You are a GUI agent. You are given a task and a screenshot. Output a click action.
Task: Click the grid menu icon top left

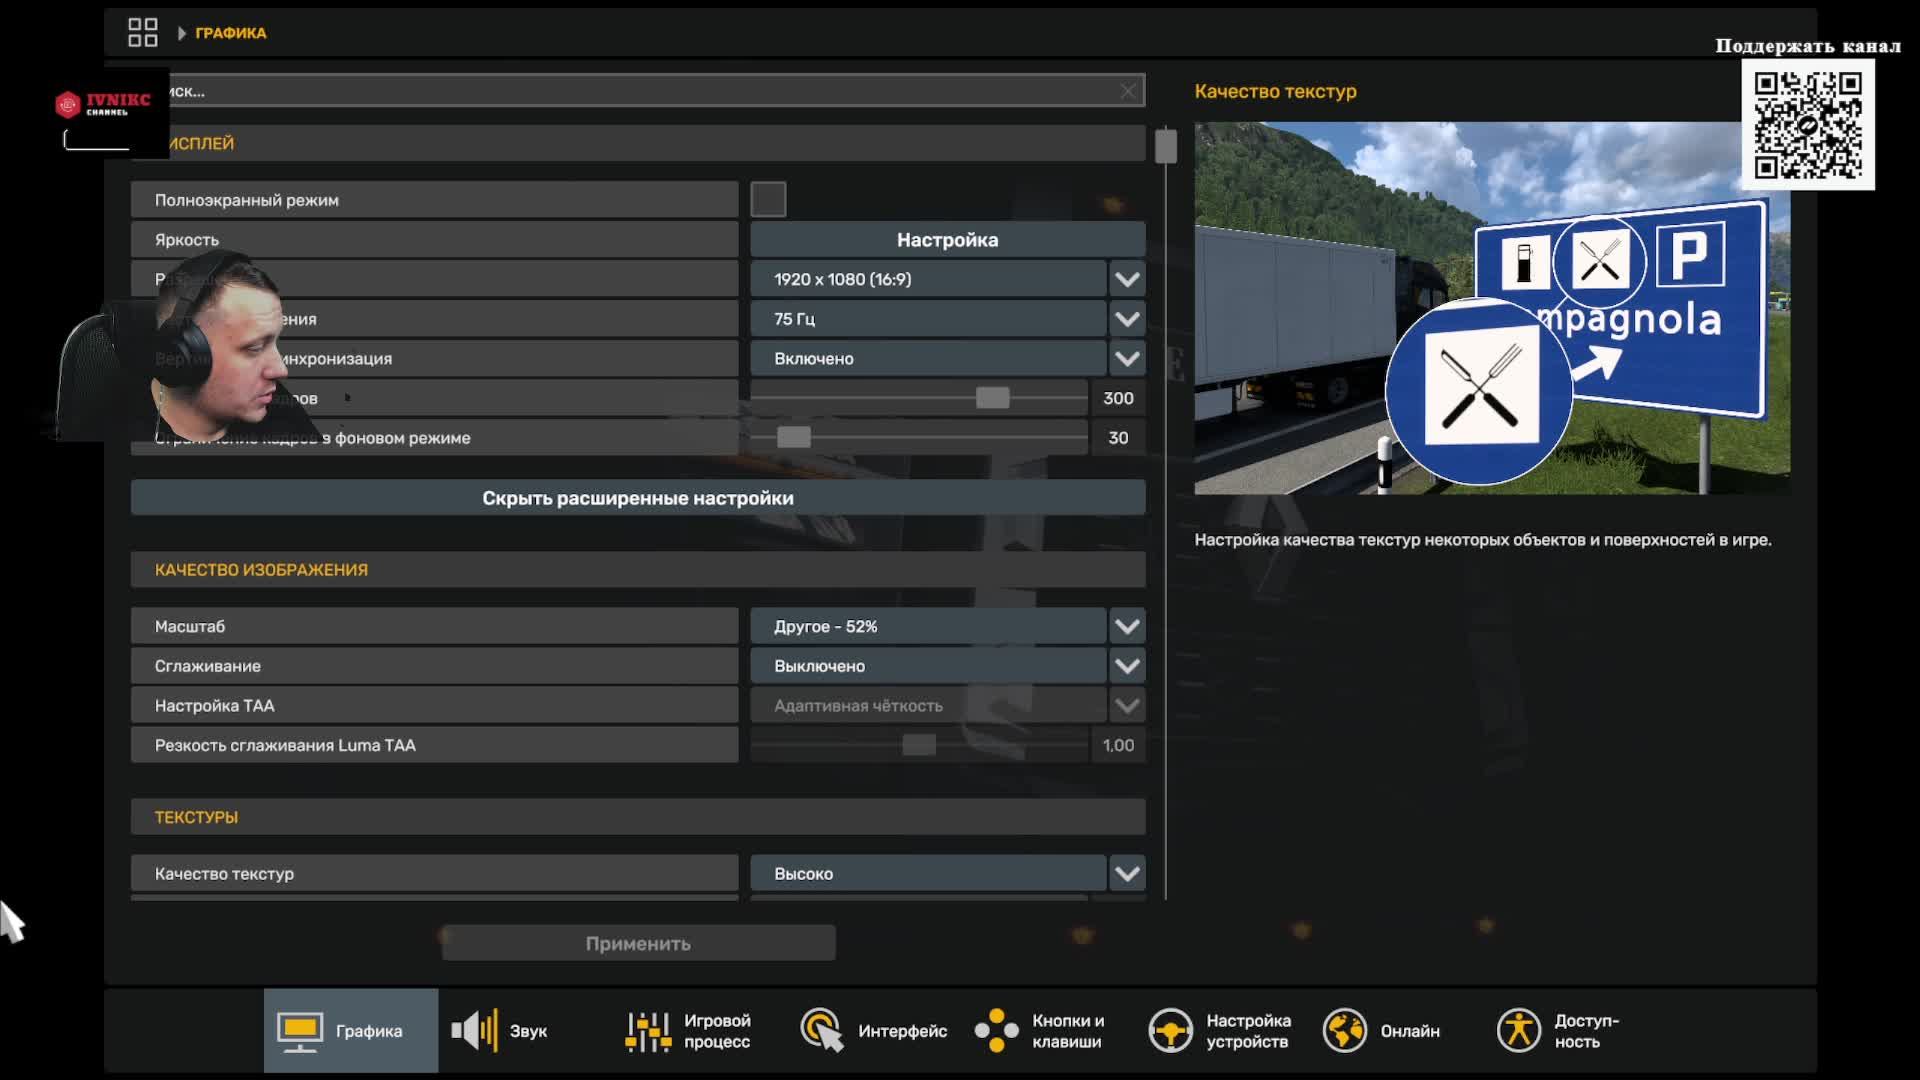143,31
